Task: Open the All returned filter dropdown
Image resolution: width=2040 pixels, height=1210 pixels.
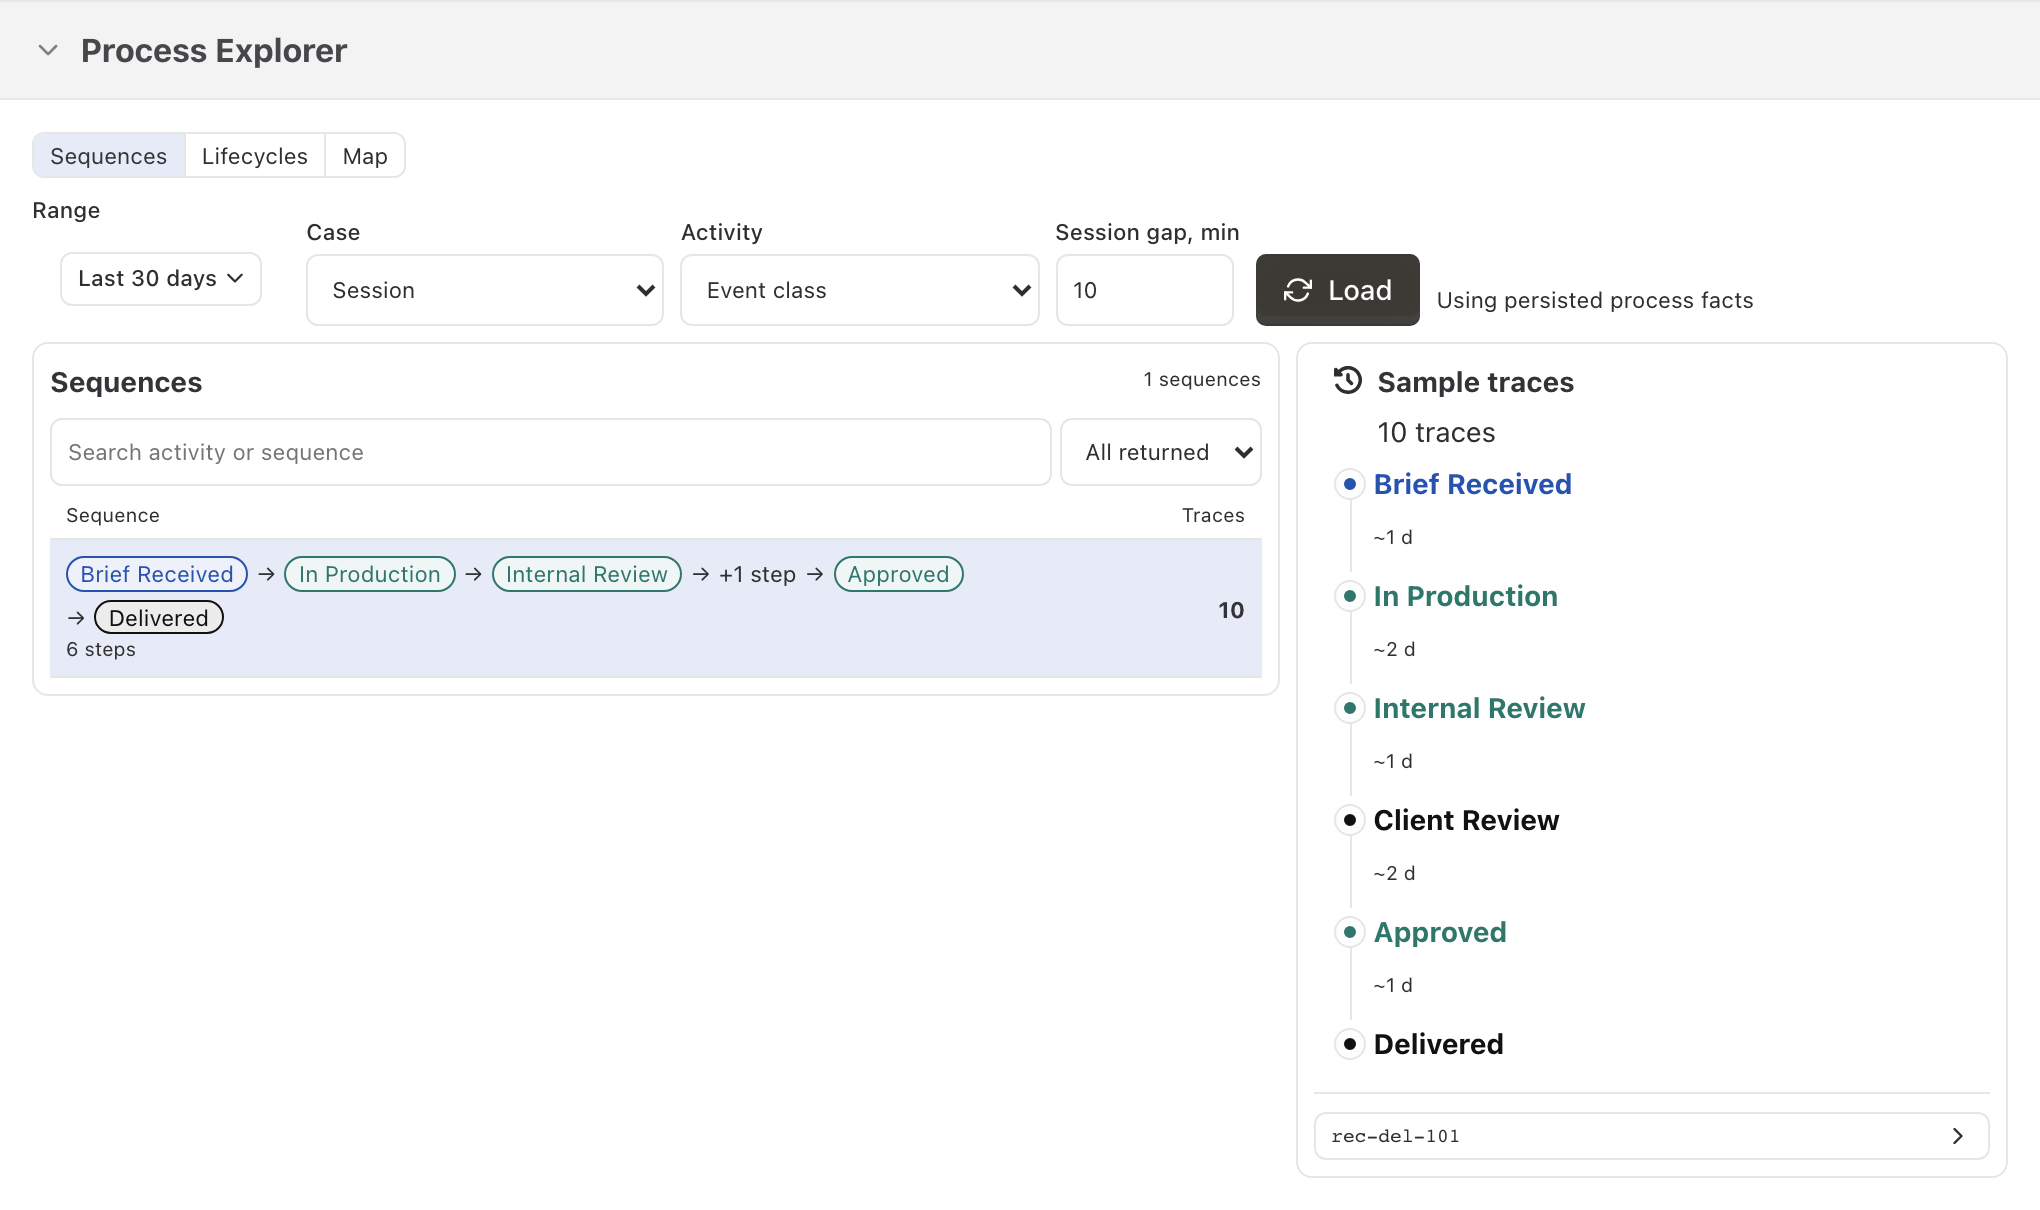Action: coord(1161,452)
